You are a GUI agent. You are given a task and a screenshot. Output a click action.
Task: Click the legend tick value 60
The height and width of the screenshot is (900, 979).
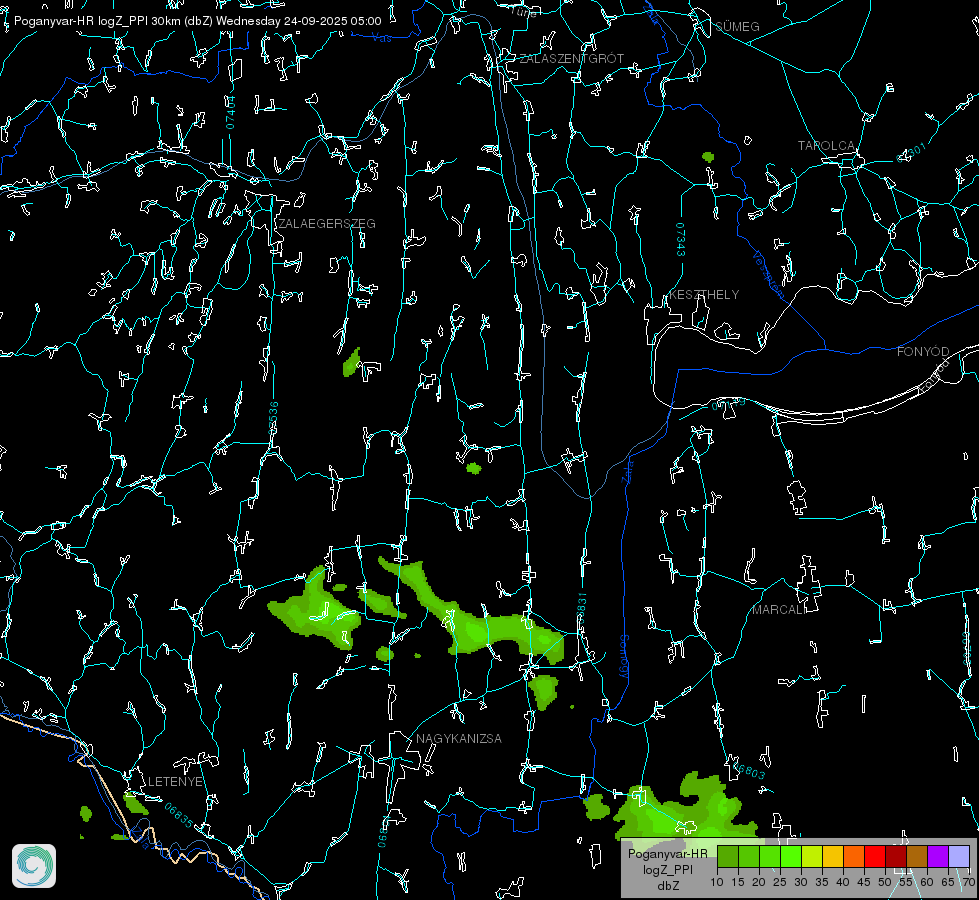point(927,882)
